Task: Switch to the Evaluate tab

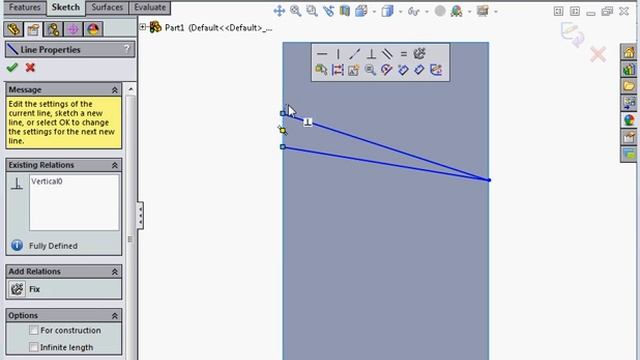Action: 150,7
